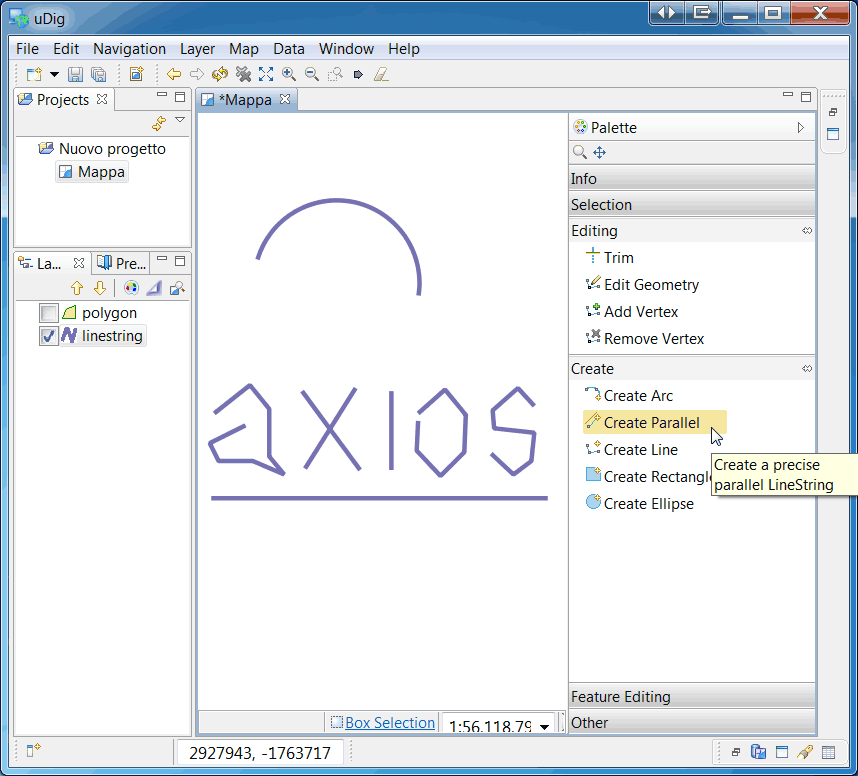Open the dropdown arrow beside New
This screenshot has width=858, height=776.
coord(54,74)
